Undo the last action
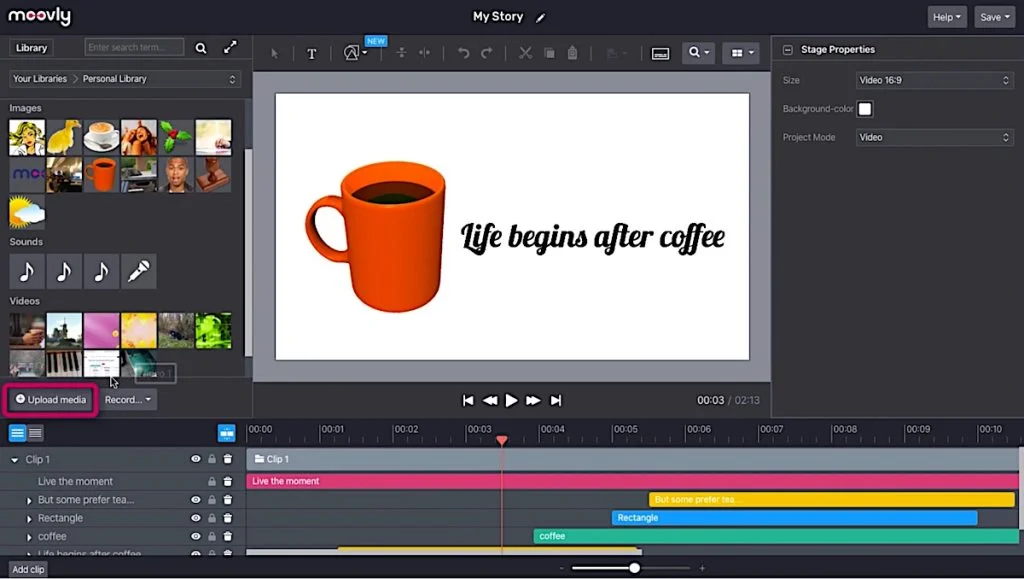 (463, 53)
